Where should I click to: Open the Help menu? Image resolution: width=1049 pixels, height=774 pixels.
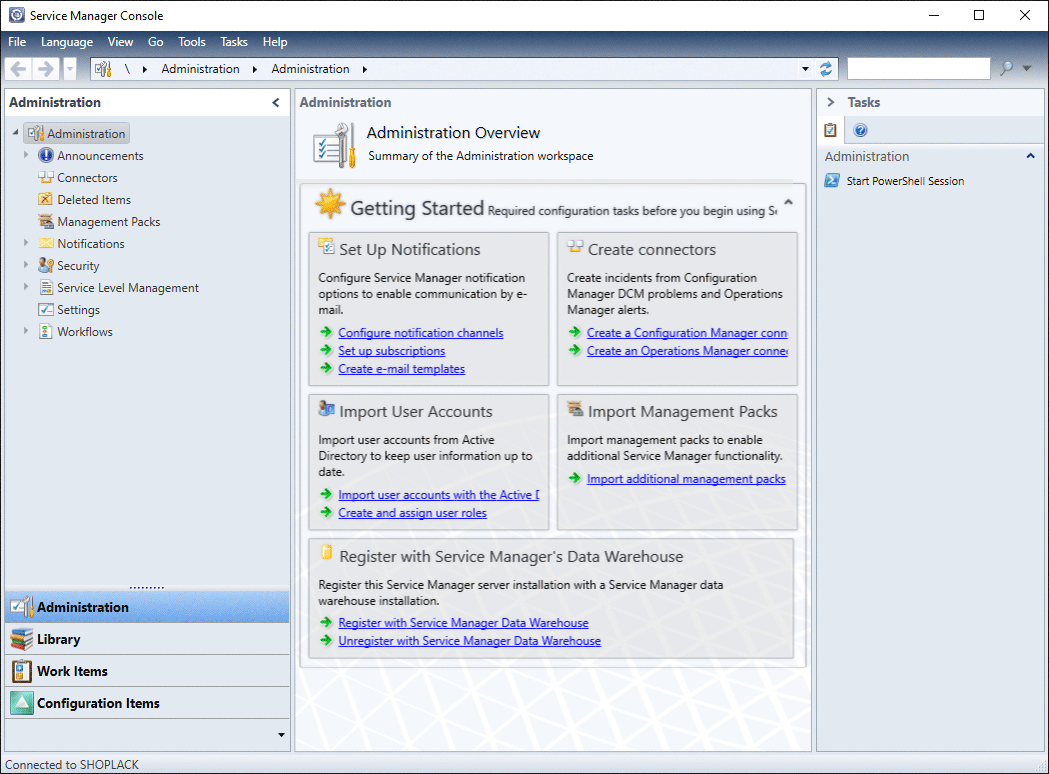pos(275,41)
